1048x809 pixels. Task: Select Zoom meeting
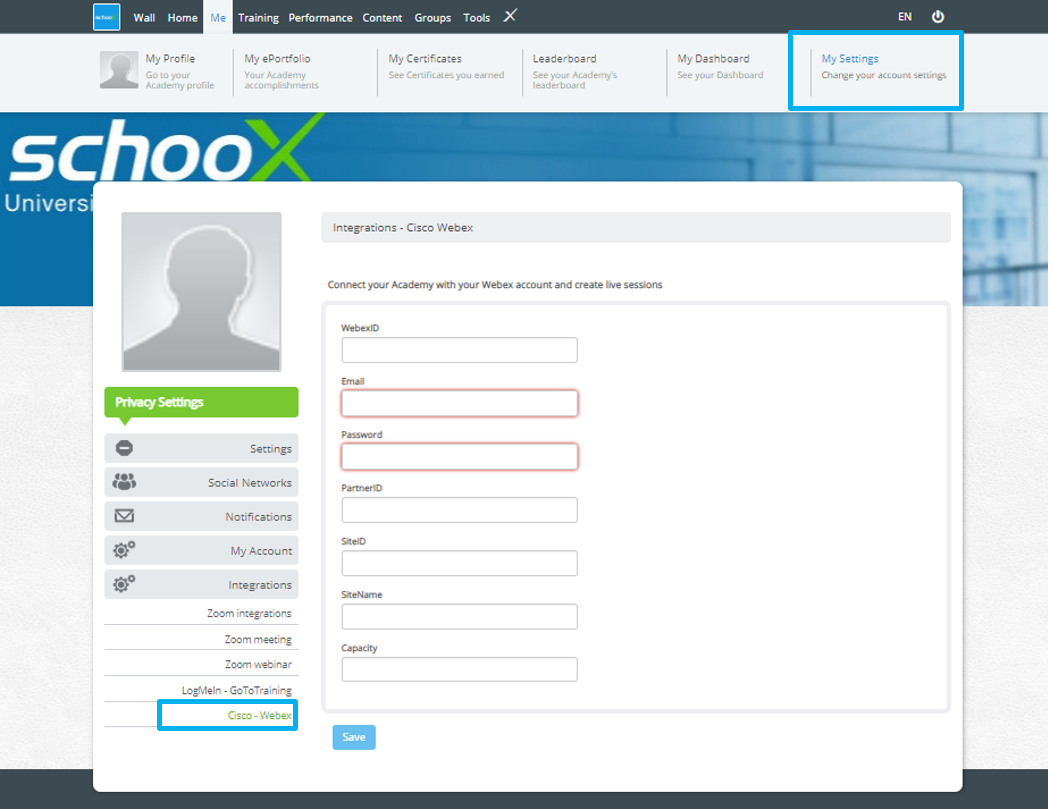click(258, 639)
